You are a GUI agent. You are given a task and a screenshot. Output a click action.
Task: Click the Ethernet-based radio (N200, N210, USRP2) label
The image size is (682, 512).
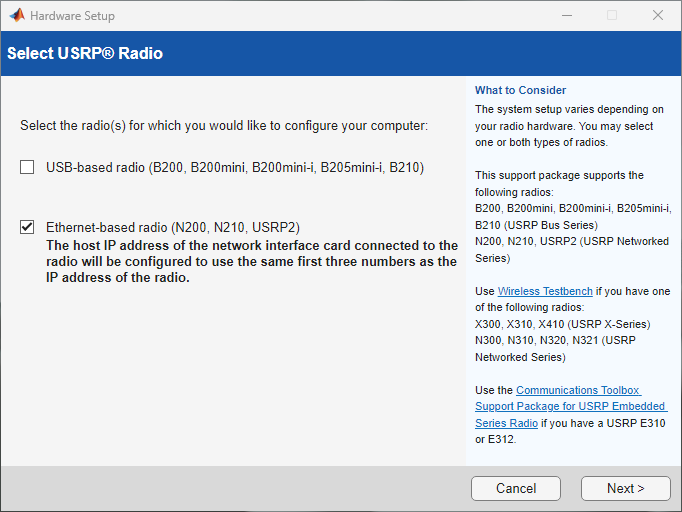[x=173, y=227]
